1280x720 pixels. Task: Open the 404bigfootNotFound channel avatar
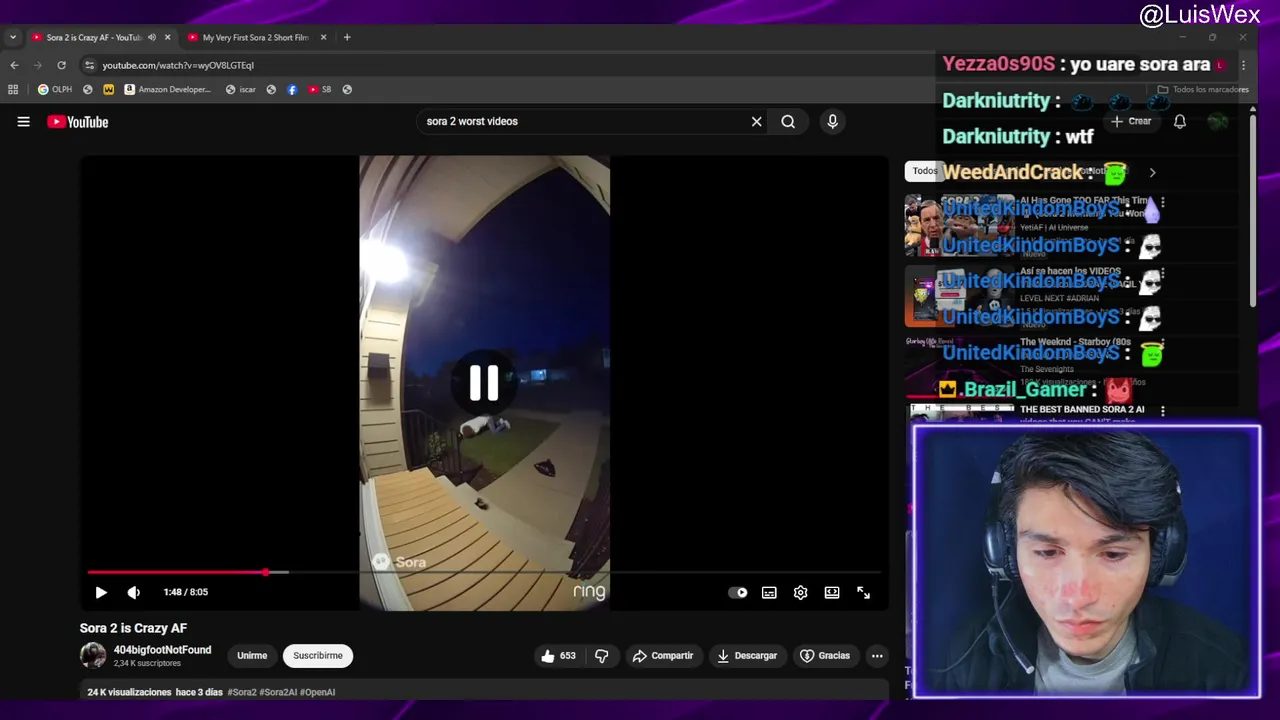pos(93,655)
